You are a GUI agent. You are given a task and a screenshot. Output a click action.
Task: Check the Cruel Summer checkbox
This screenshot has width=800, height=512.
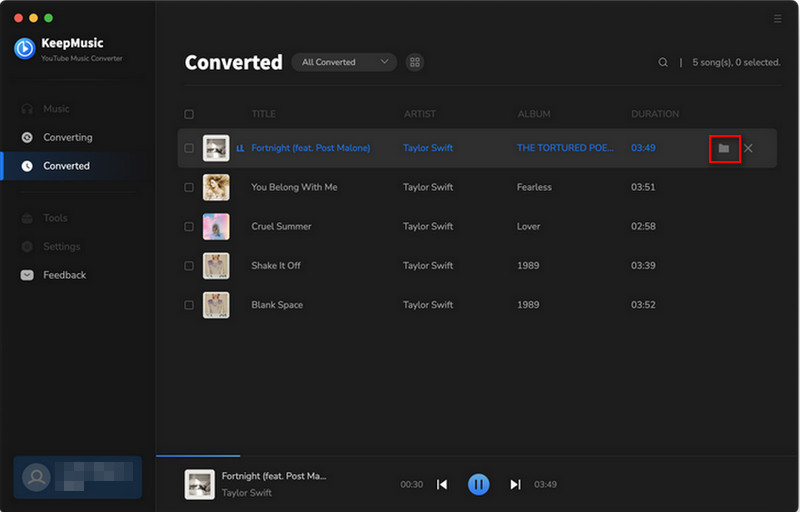pyautogui.click(x=189, y=226)
